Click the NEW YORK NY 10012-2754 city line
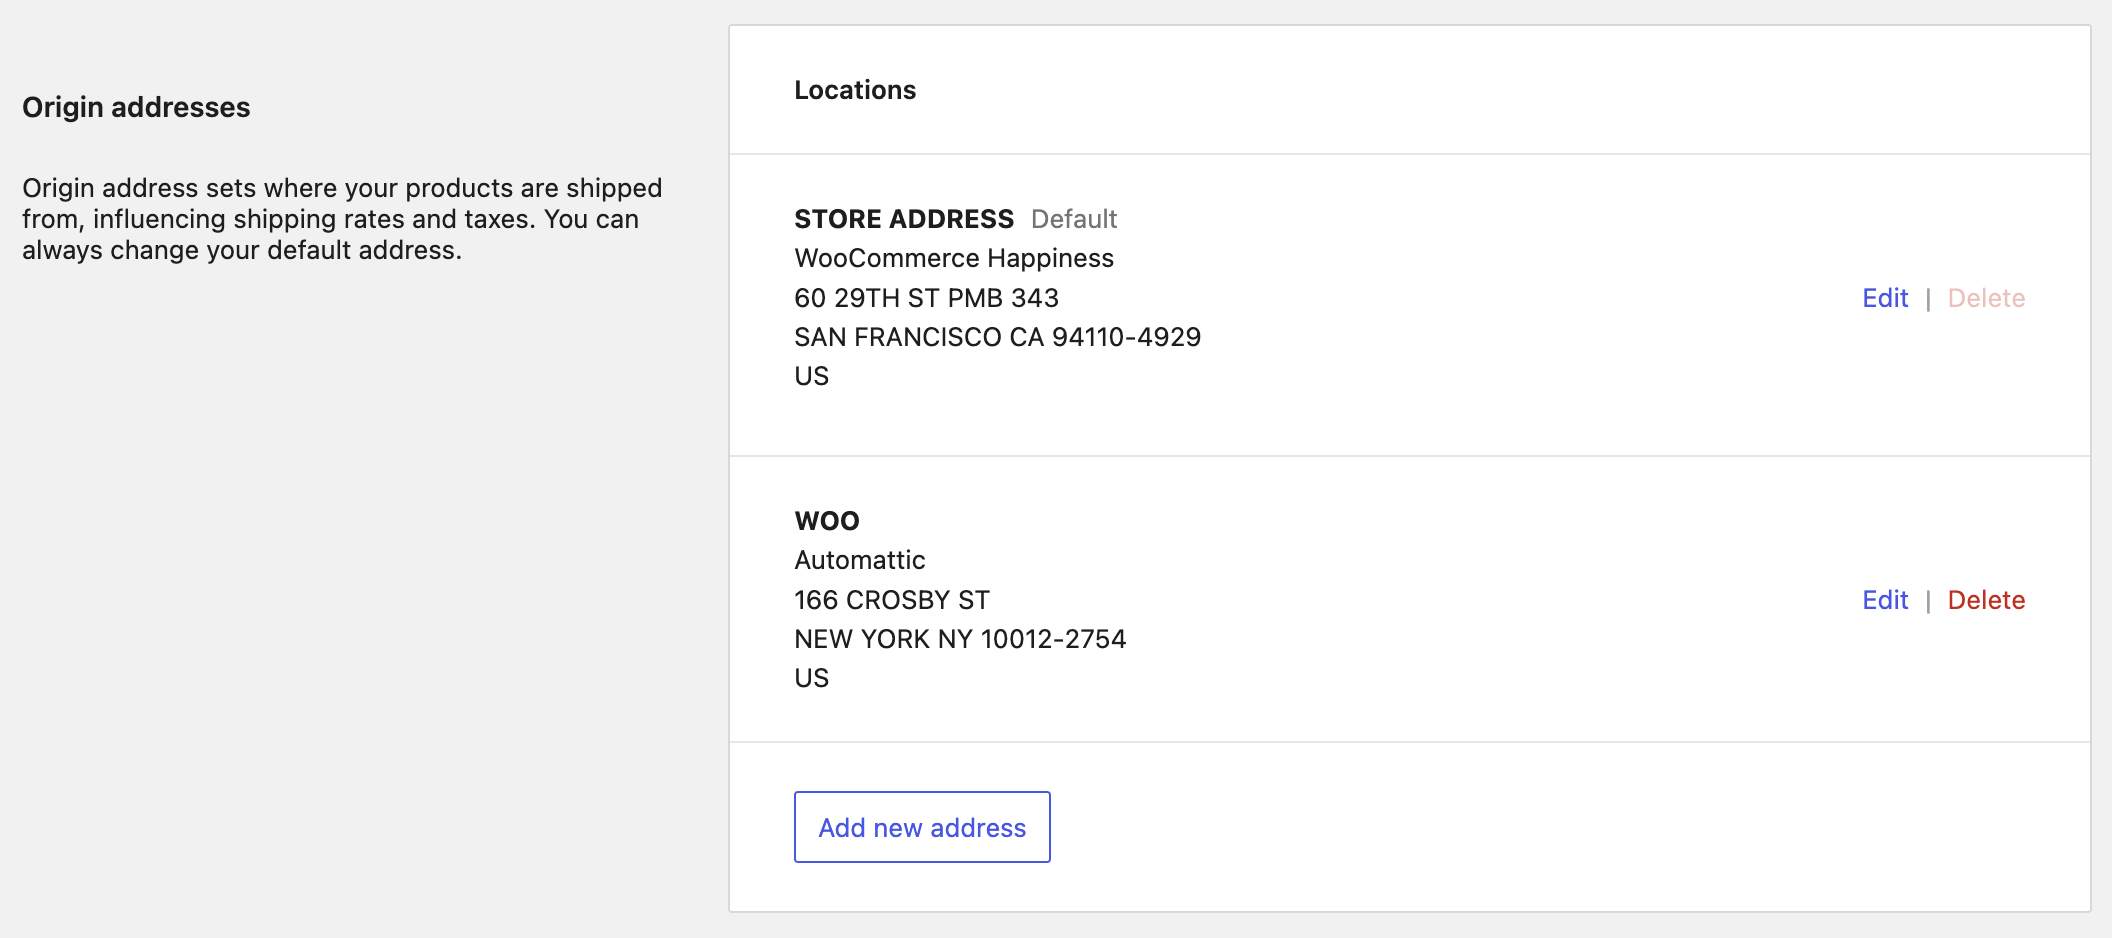 (x=960, y=639)
